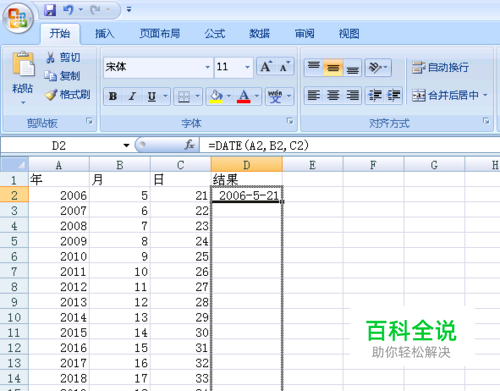Viewport: 500px width, 391px height.
Task: Open the 审阅 tab
Action: point(304,33)
